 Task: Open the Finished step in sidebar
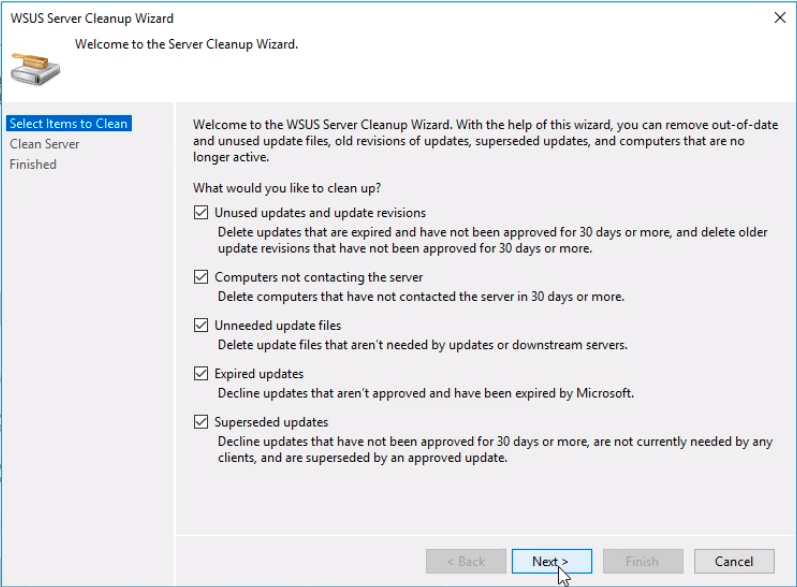(x=33, y=164)
